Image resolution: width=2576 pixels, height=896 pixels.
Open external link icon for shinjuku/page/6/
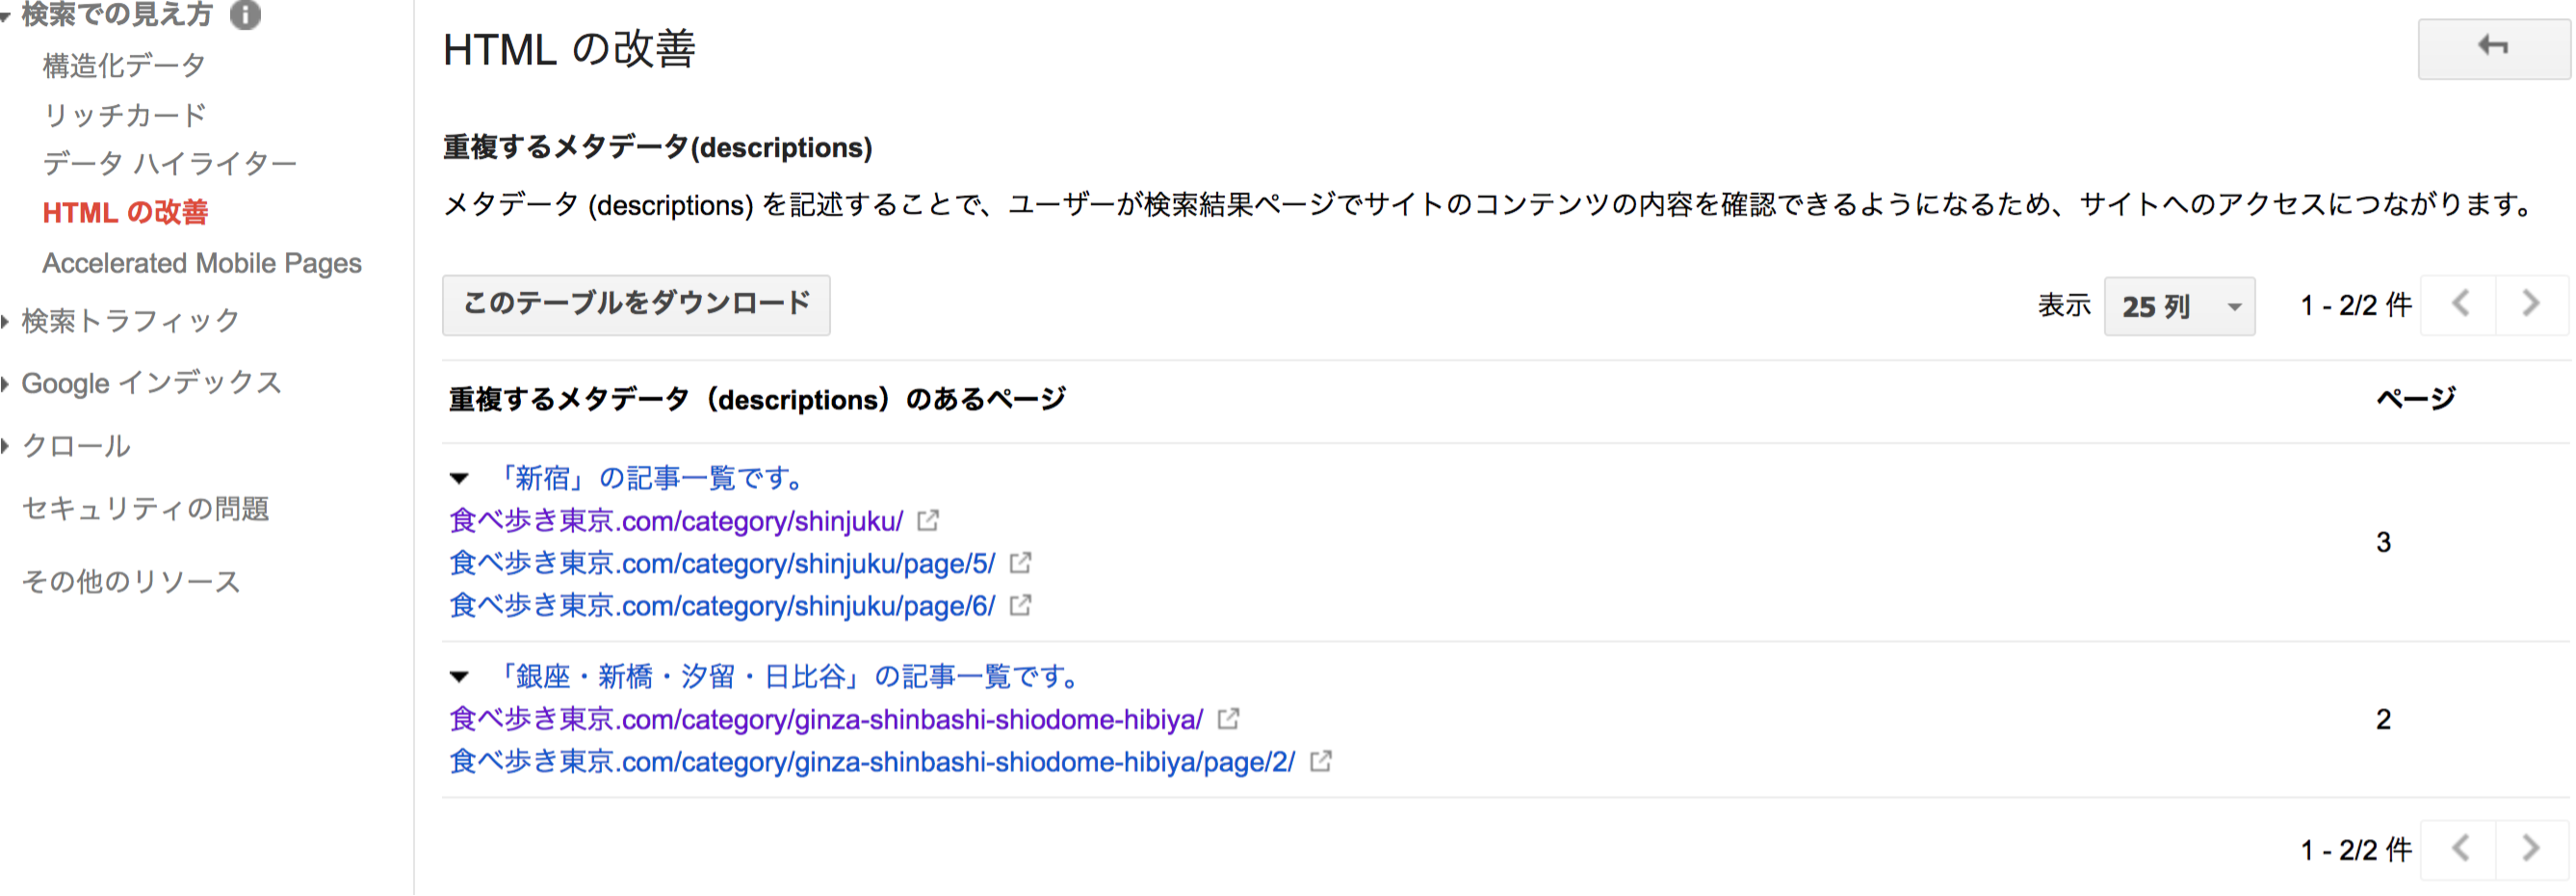(1020, 605)
